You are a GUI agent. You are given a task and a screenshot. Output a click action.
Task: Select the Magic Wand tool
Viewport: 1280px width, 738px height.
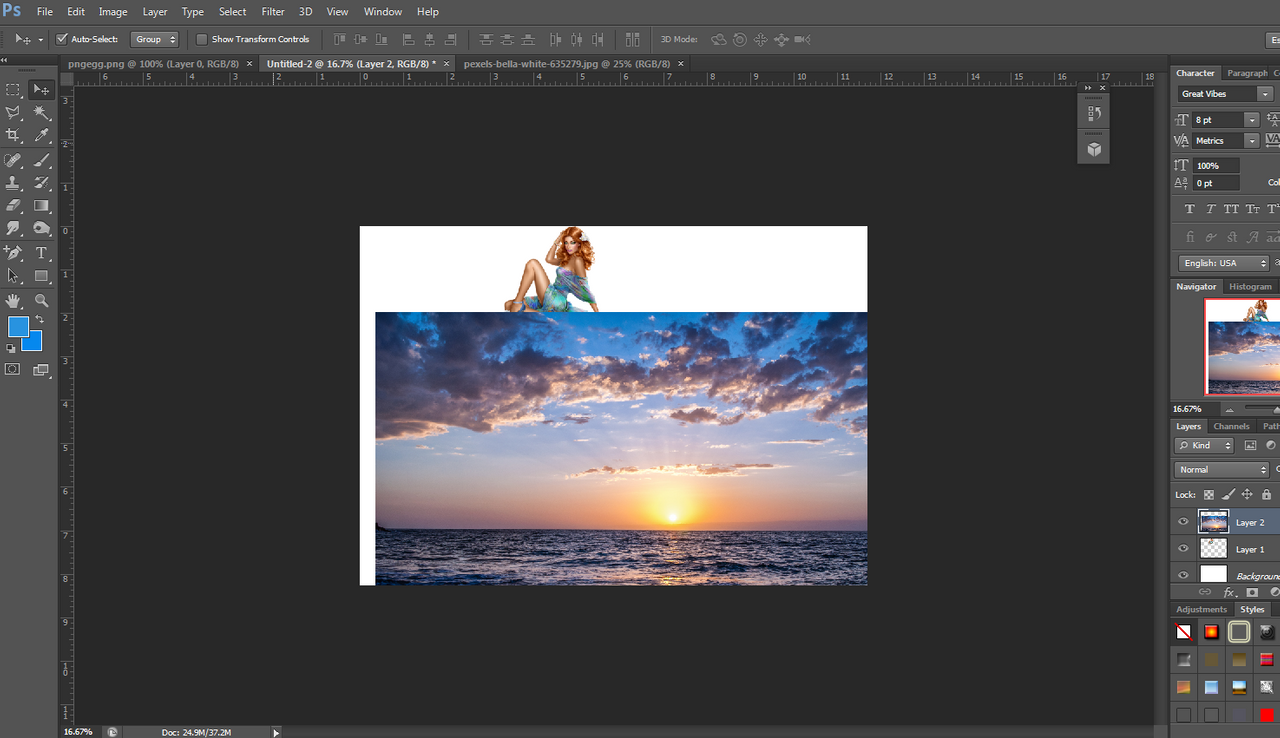pyautogui.click(x=42, y=113)
